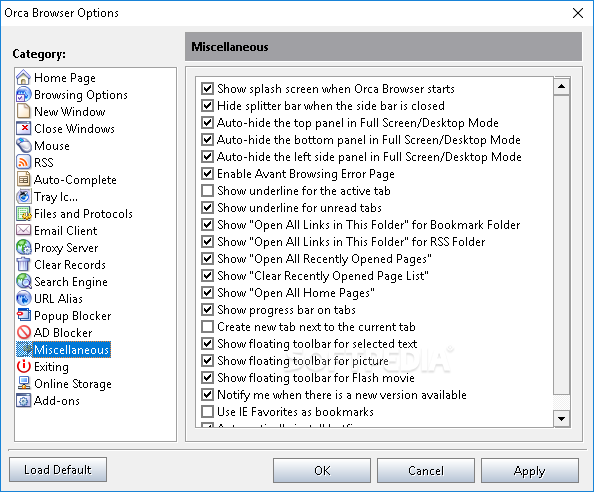Open the Exiting category

coord(51,367)
